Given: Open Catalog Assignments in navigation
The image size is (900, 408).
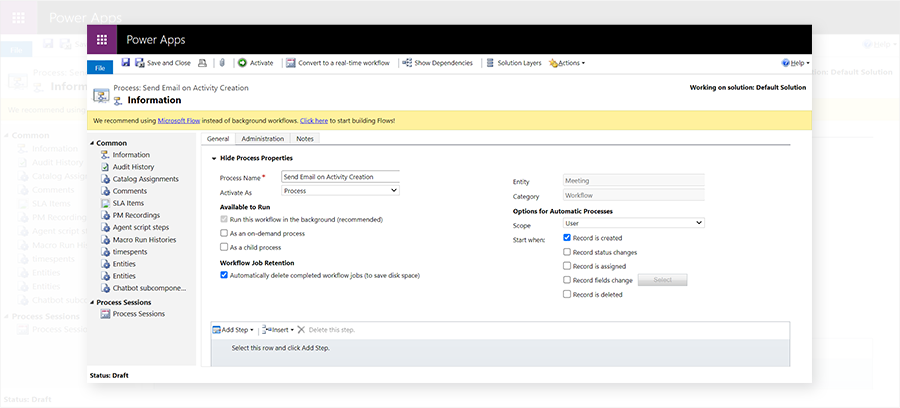Looking at the screenshot, I should click(x=146, y=179).
